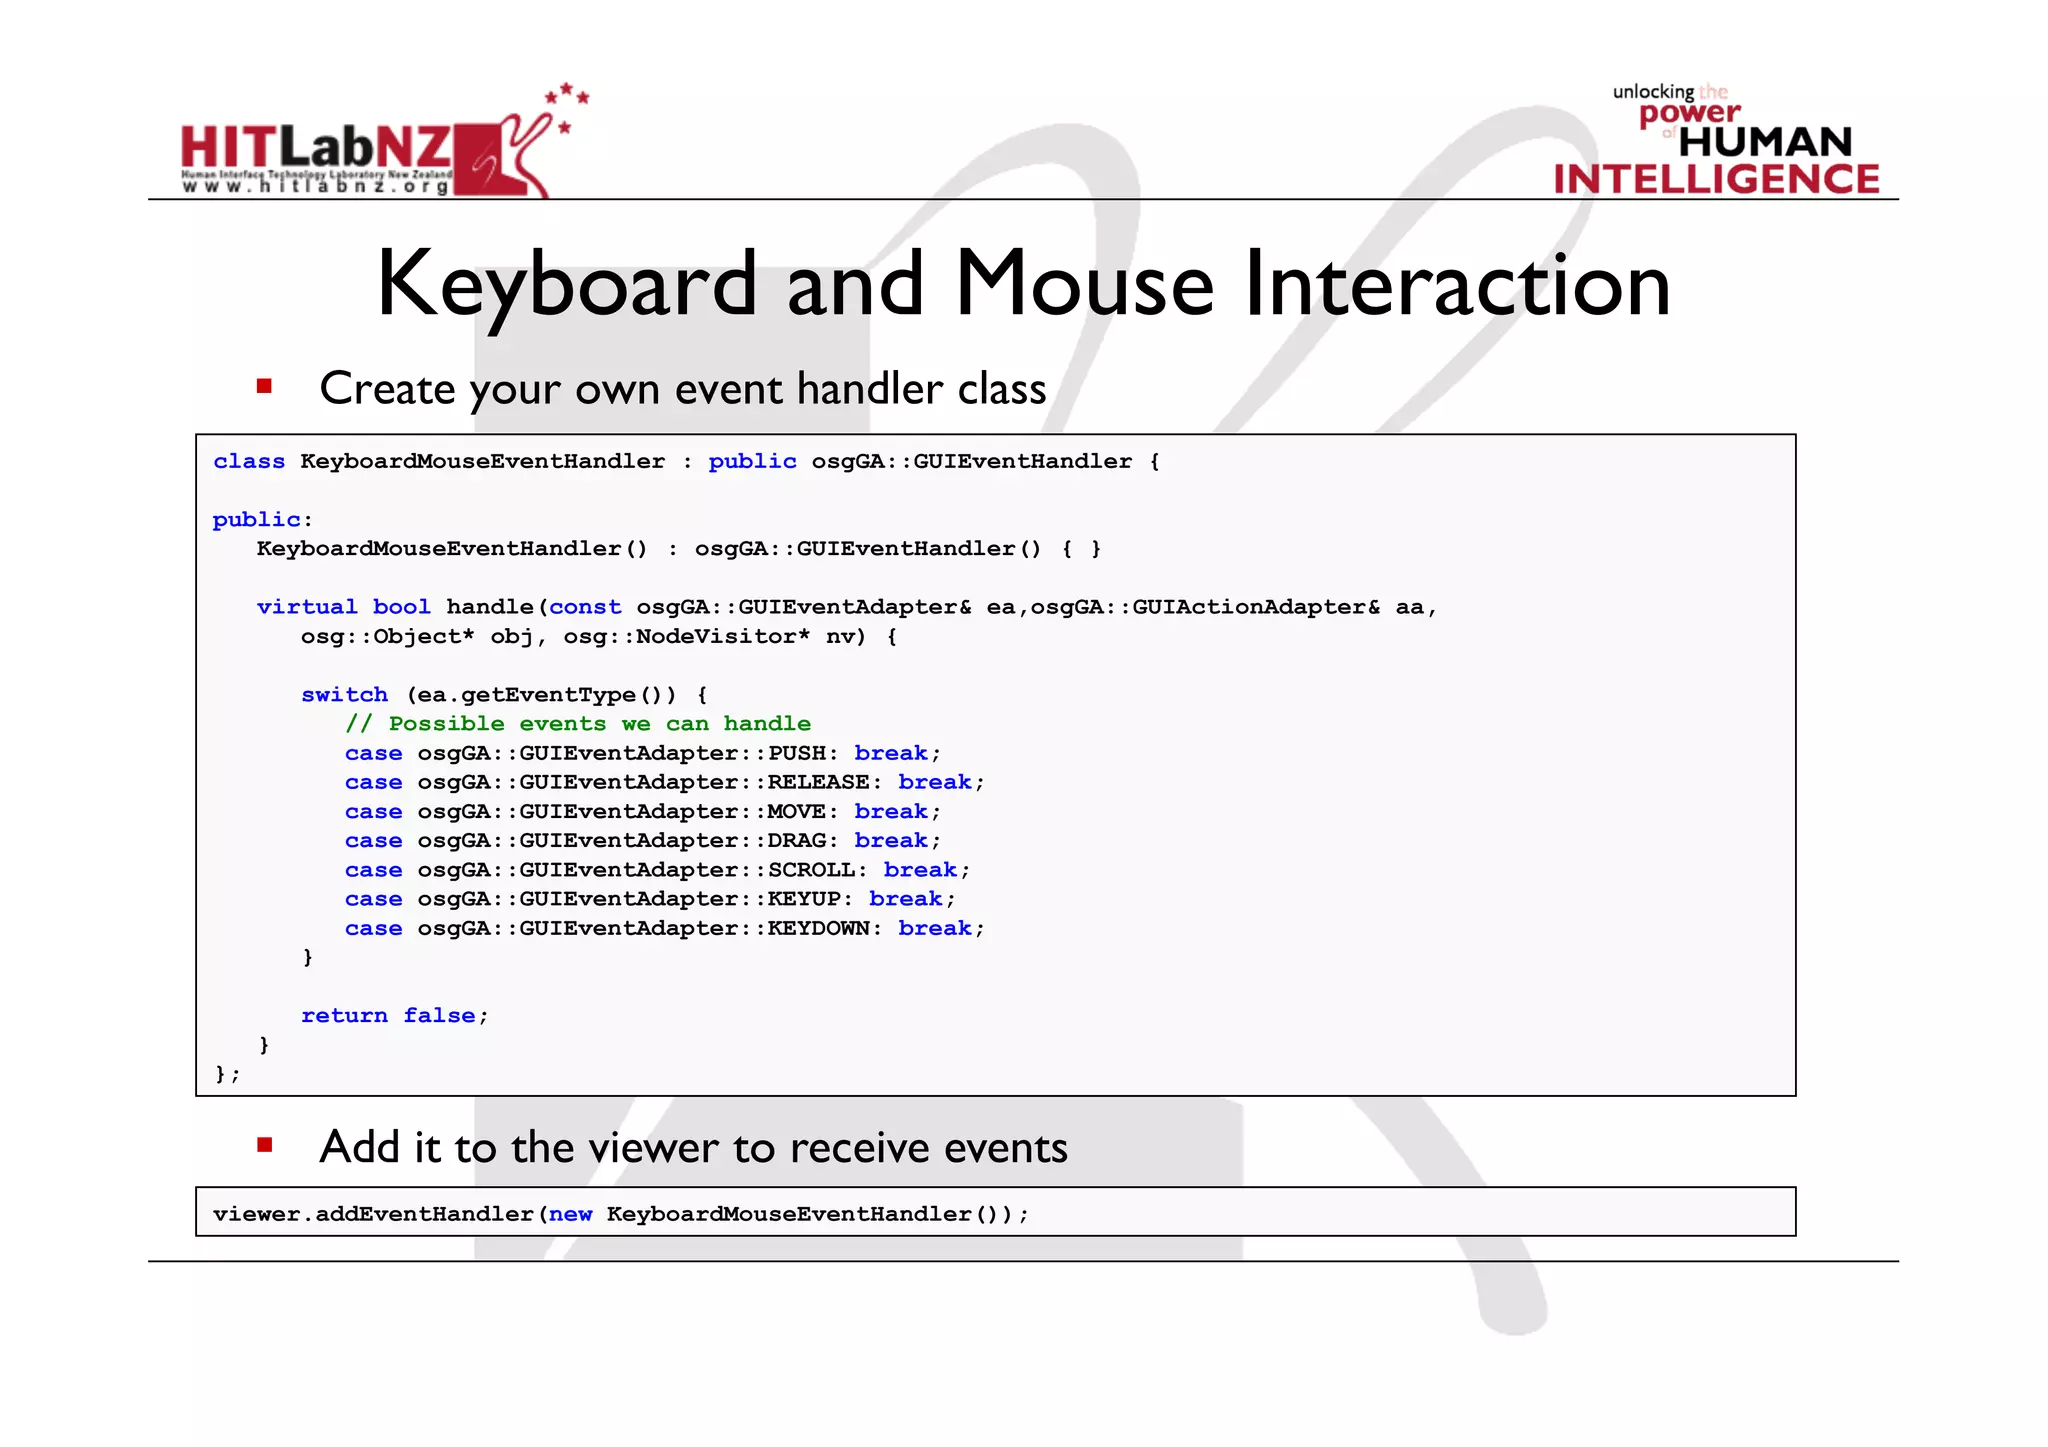Click the 'virtual bool handle(const' line
The image size is (2048, 1447).
(846, 607)
